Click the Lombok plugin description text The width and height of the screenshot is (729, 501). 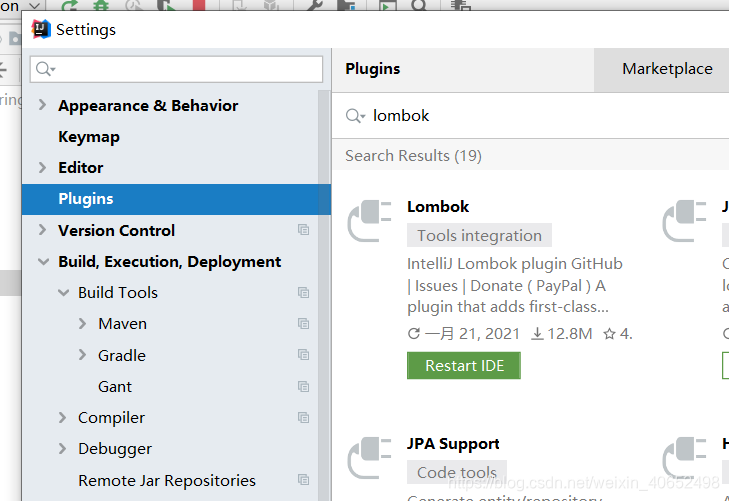tap(515, 285)
